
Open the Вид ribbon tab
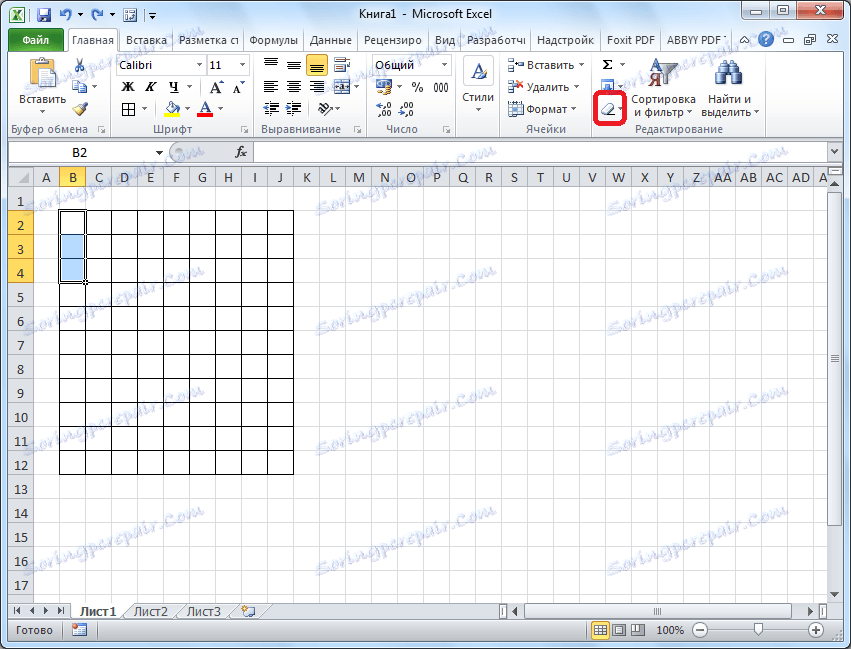click(x=445, y=40)
